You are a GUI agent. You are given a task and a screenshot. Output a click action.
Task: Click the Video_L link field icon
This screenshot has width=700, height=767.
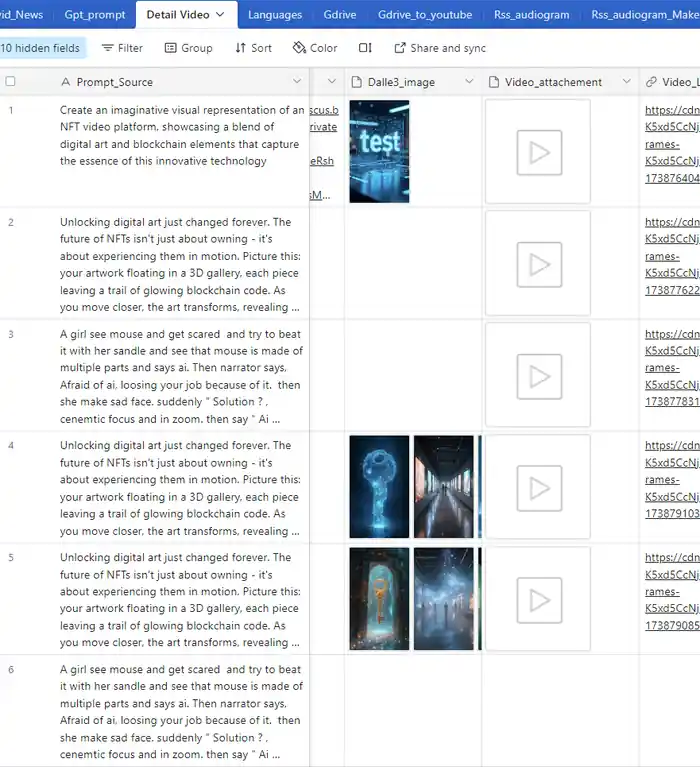coord(651,82)
